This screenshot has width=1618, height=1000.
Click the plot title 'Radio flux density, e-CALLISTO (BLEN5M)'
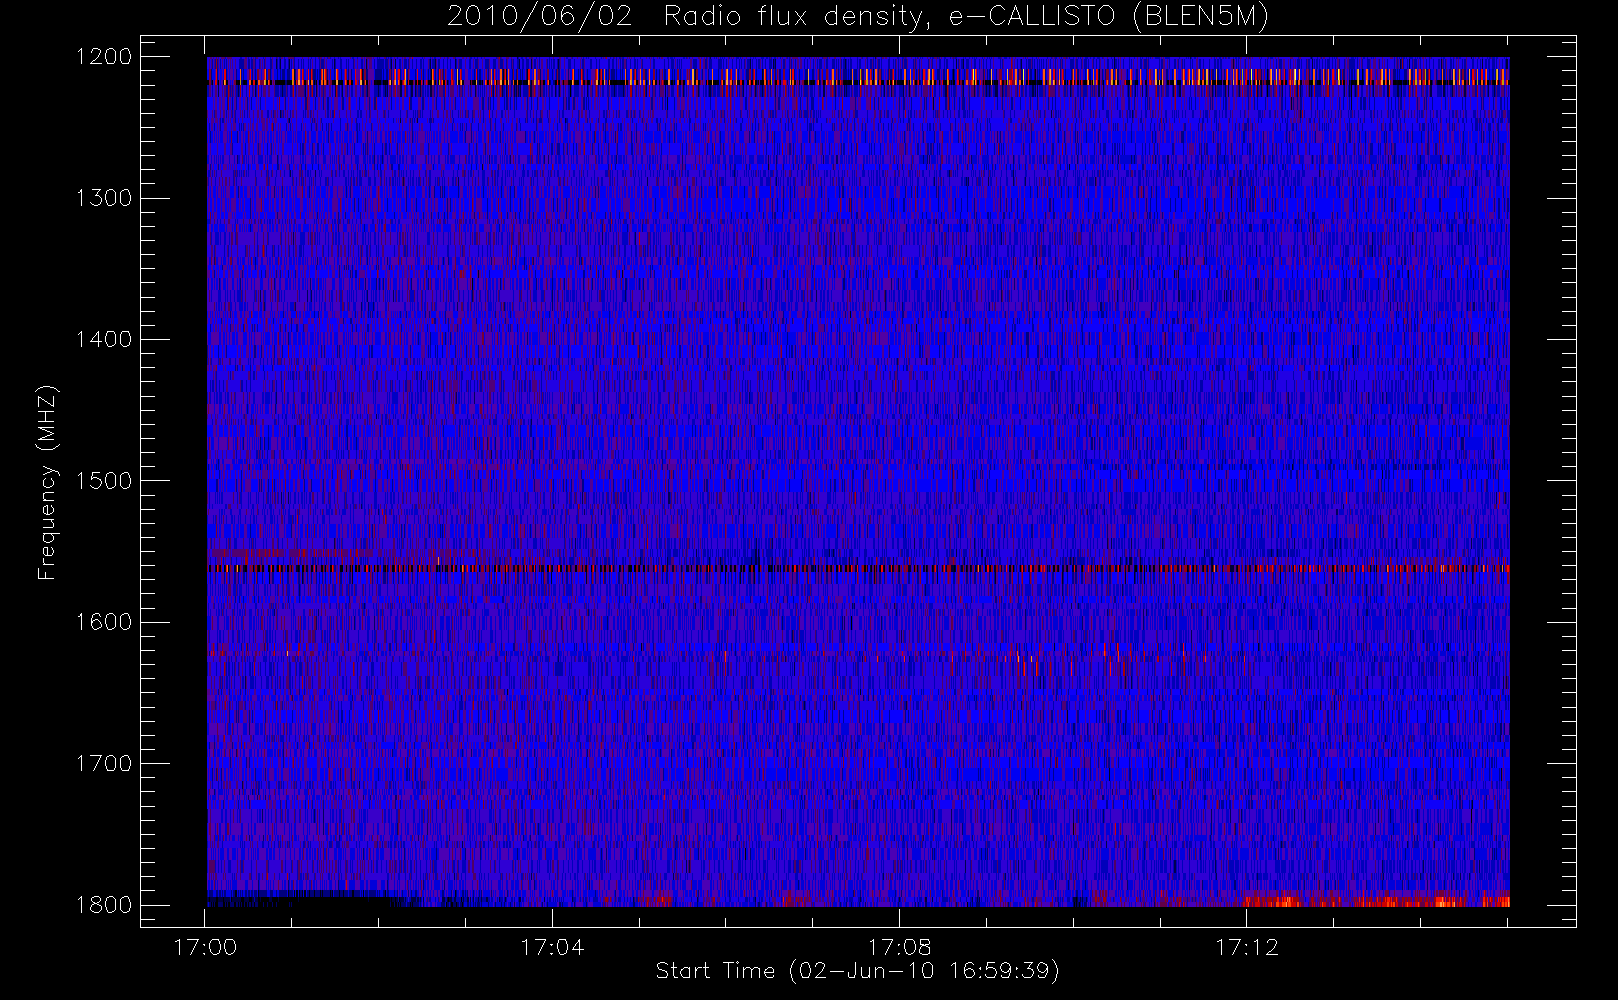pyautogui.click(x=967, y=17)
